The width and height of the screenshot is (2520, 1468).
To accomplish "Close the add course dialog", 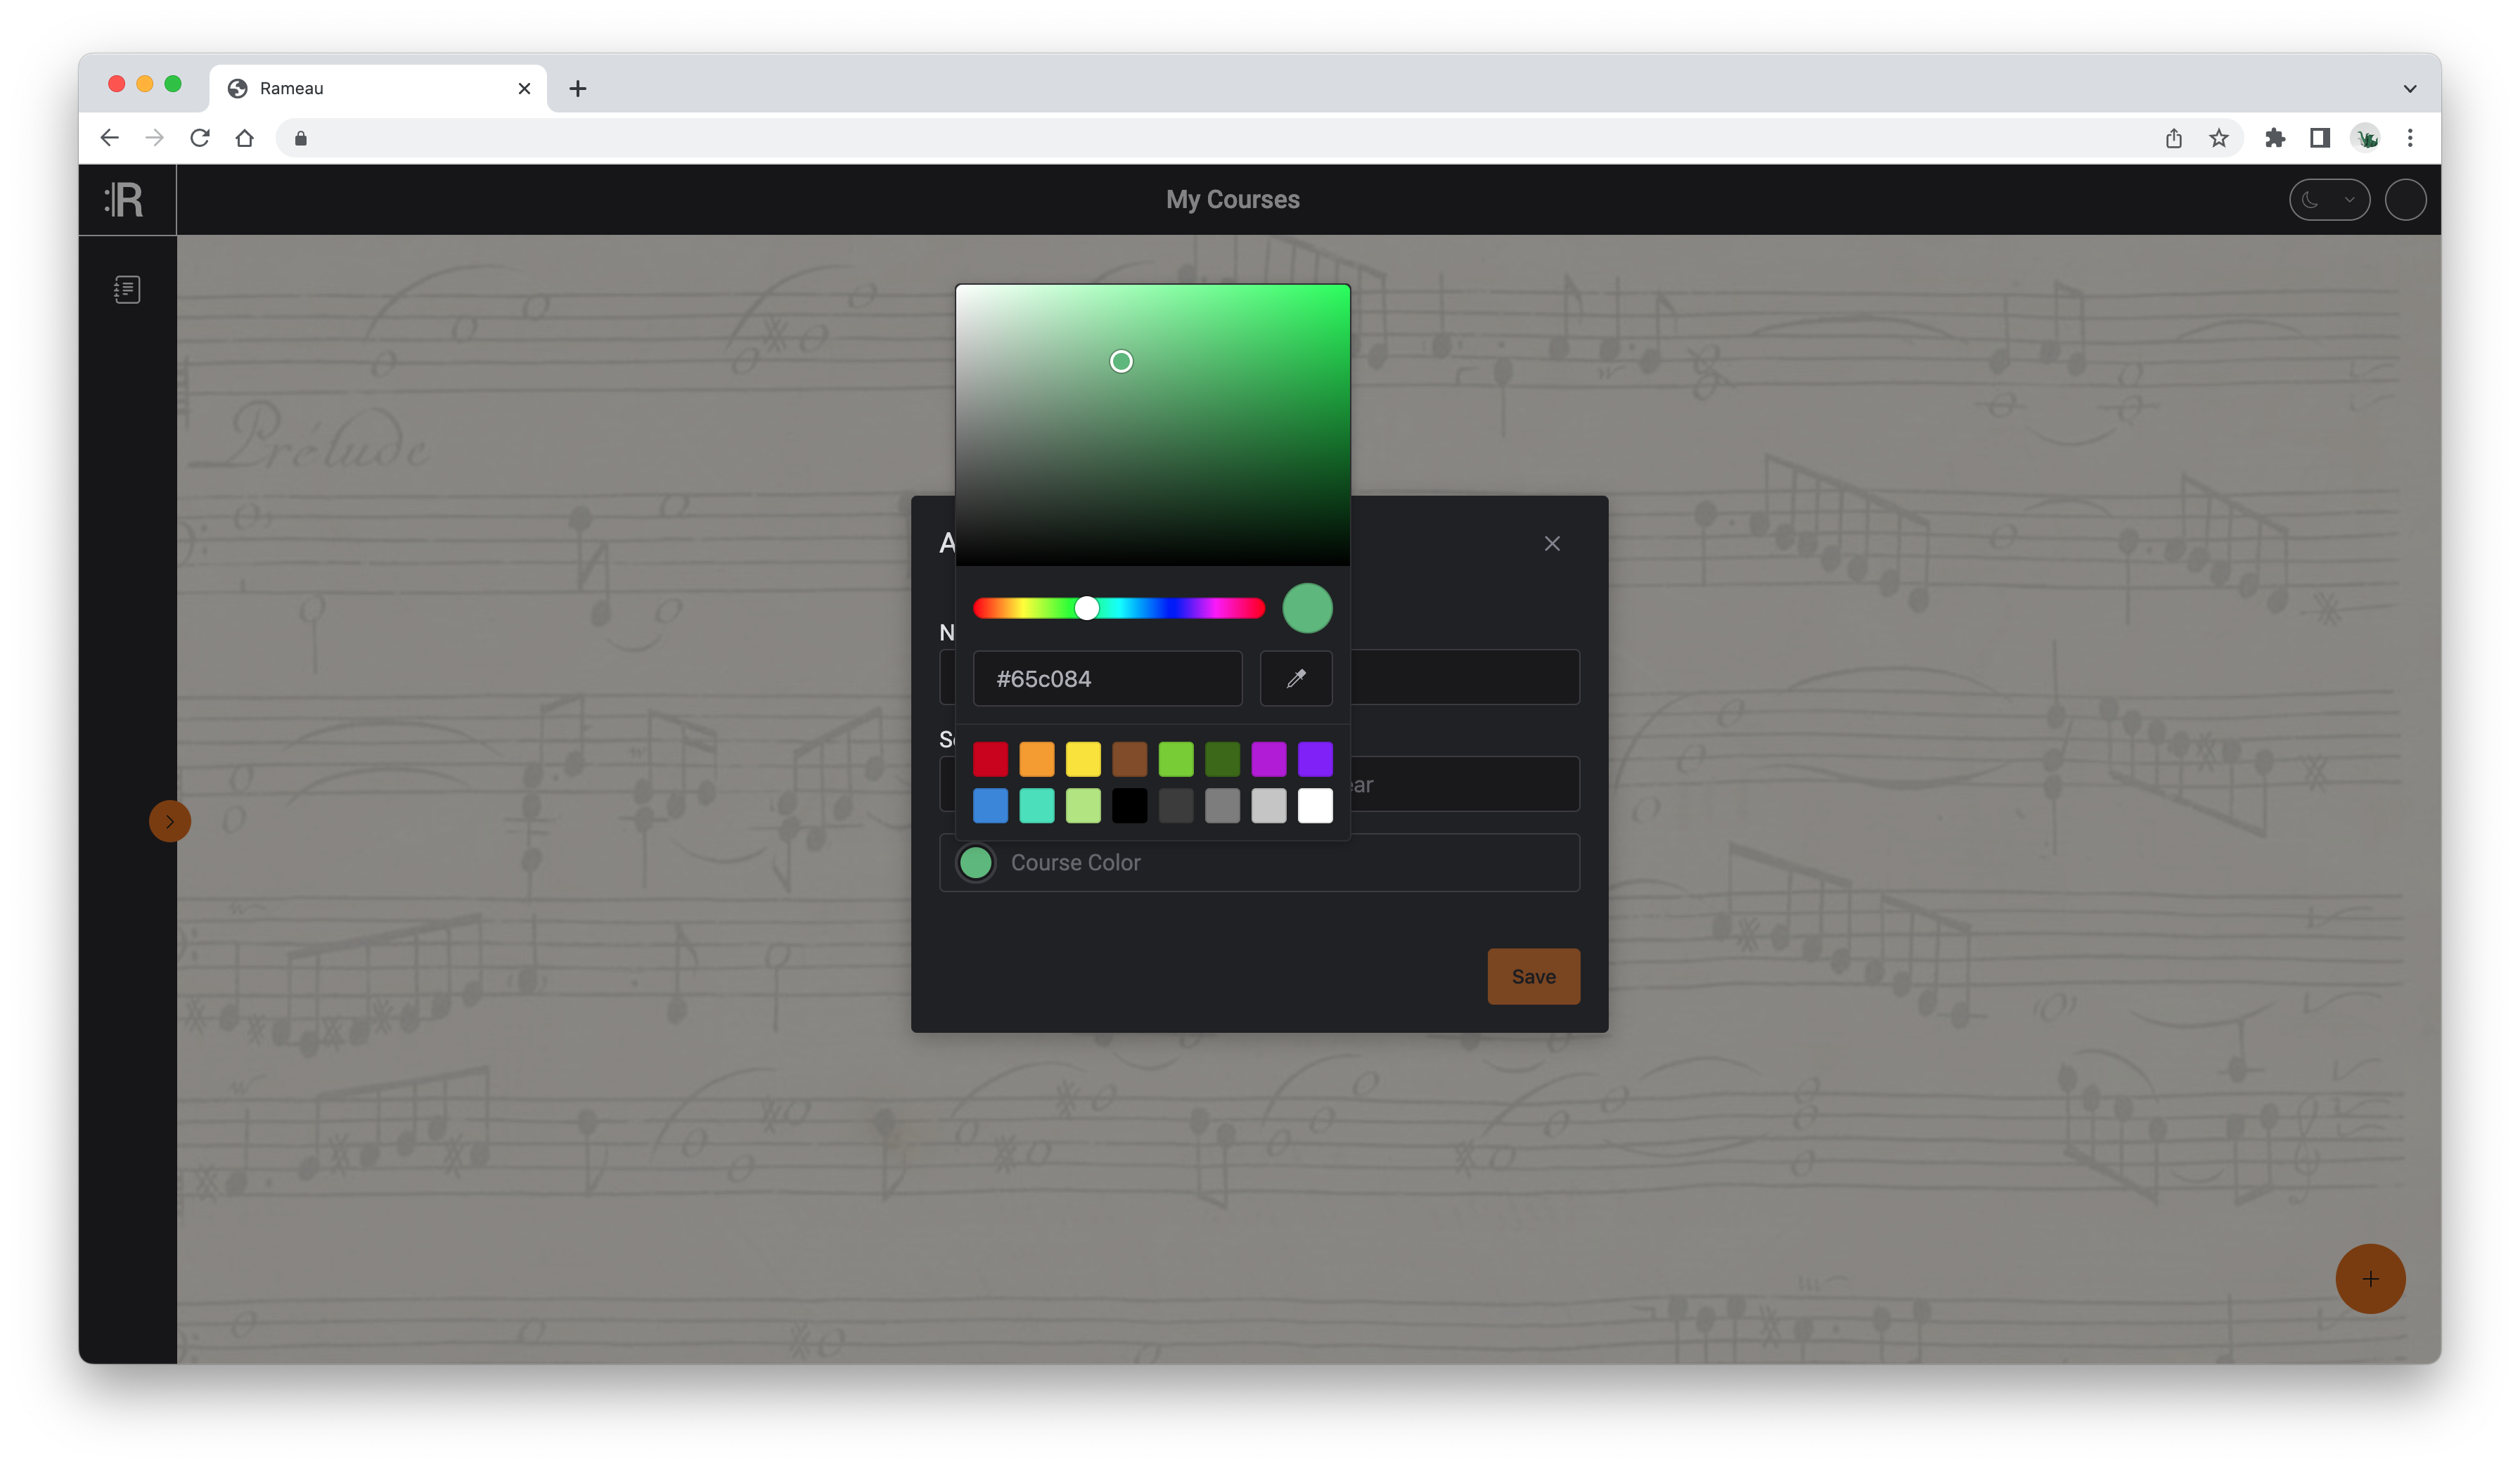I will pos(1551,543).
